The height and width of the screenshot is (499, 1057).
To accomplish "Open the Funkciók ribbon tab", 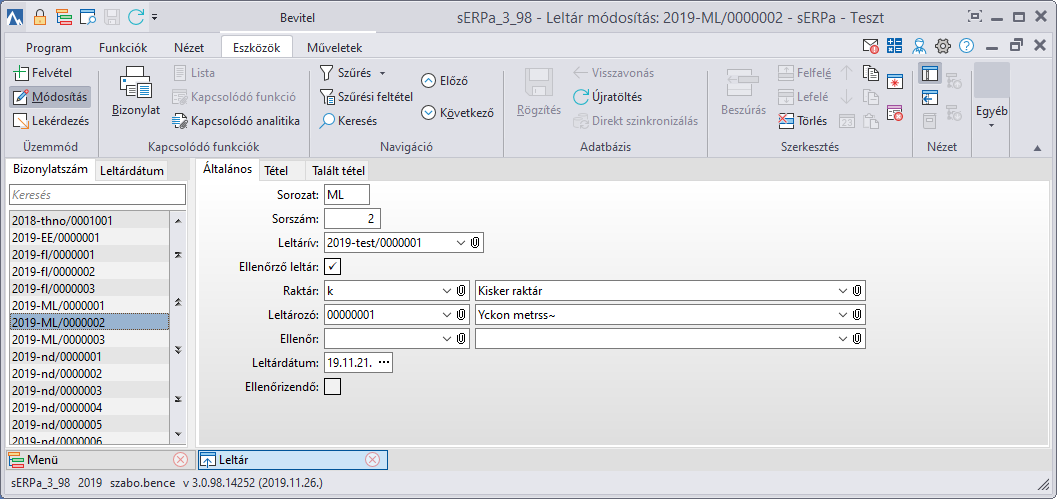I will tap(123, 48).
